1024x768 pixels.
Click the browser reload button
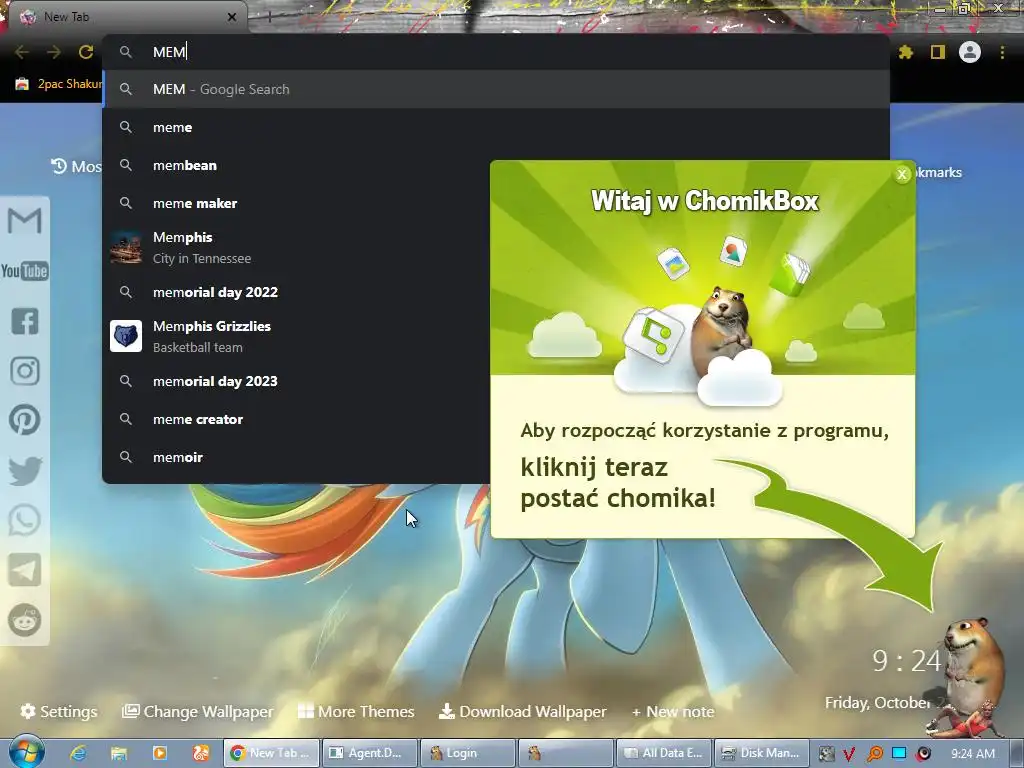tap(86, 52)
